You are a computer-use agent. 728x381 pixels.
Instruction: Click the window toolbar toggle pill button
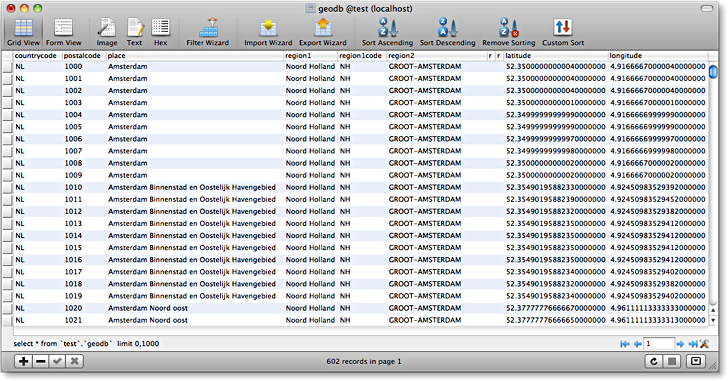pyautogui.click(x=707, y=8)
